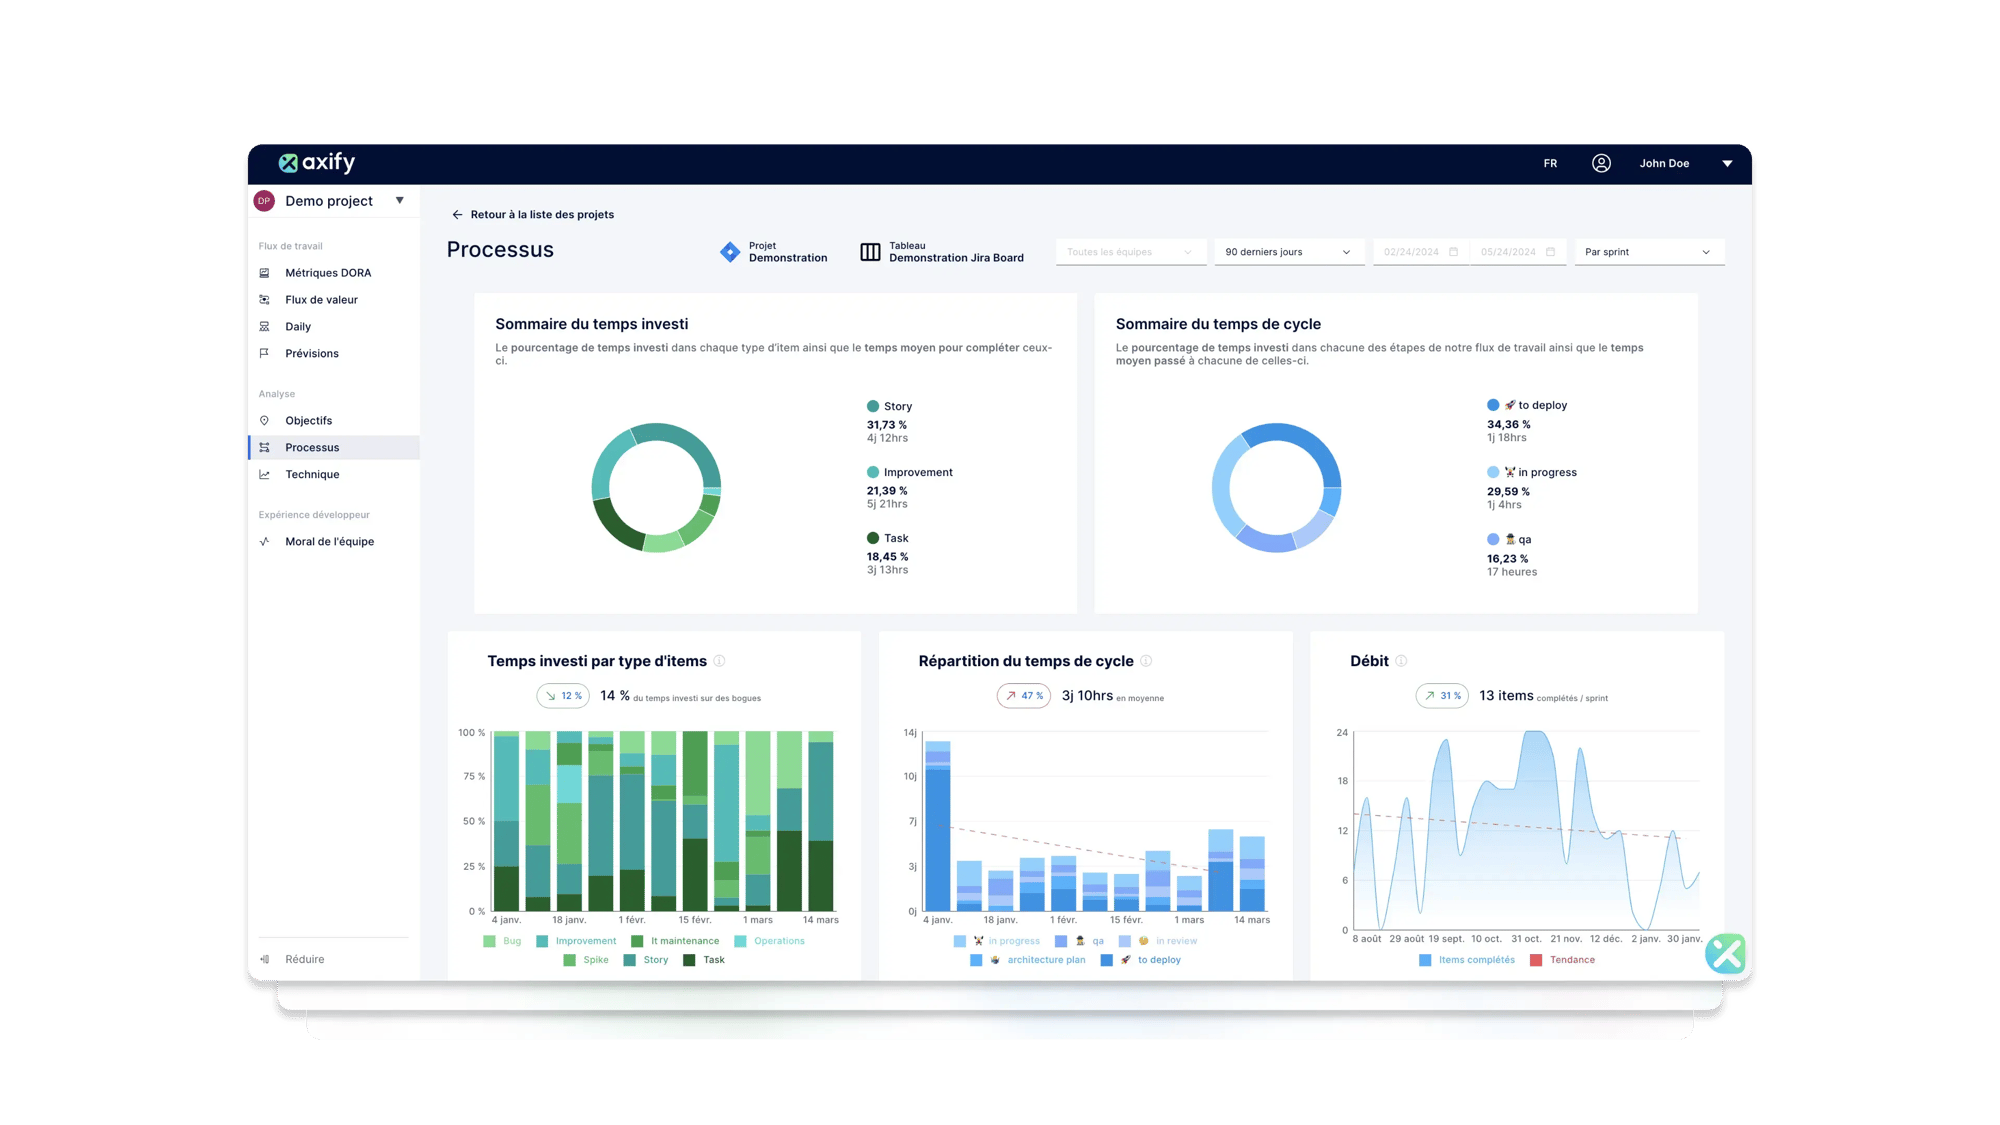This screenshot has height=1125, width=2000.
Task: Switch to the Processus section
Action: tap(311, 447)
